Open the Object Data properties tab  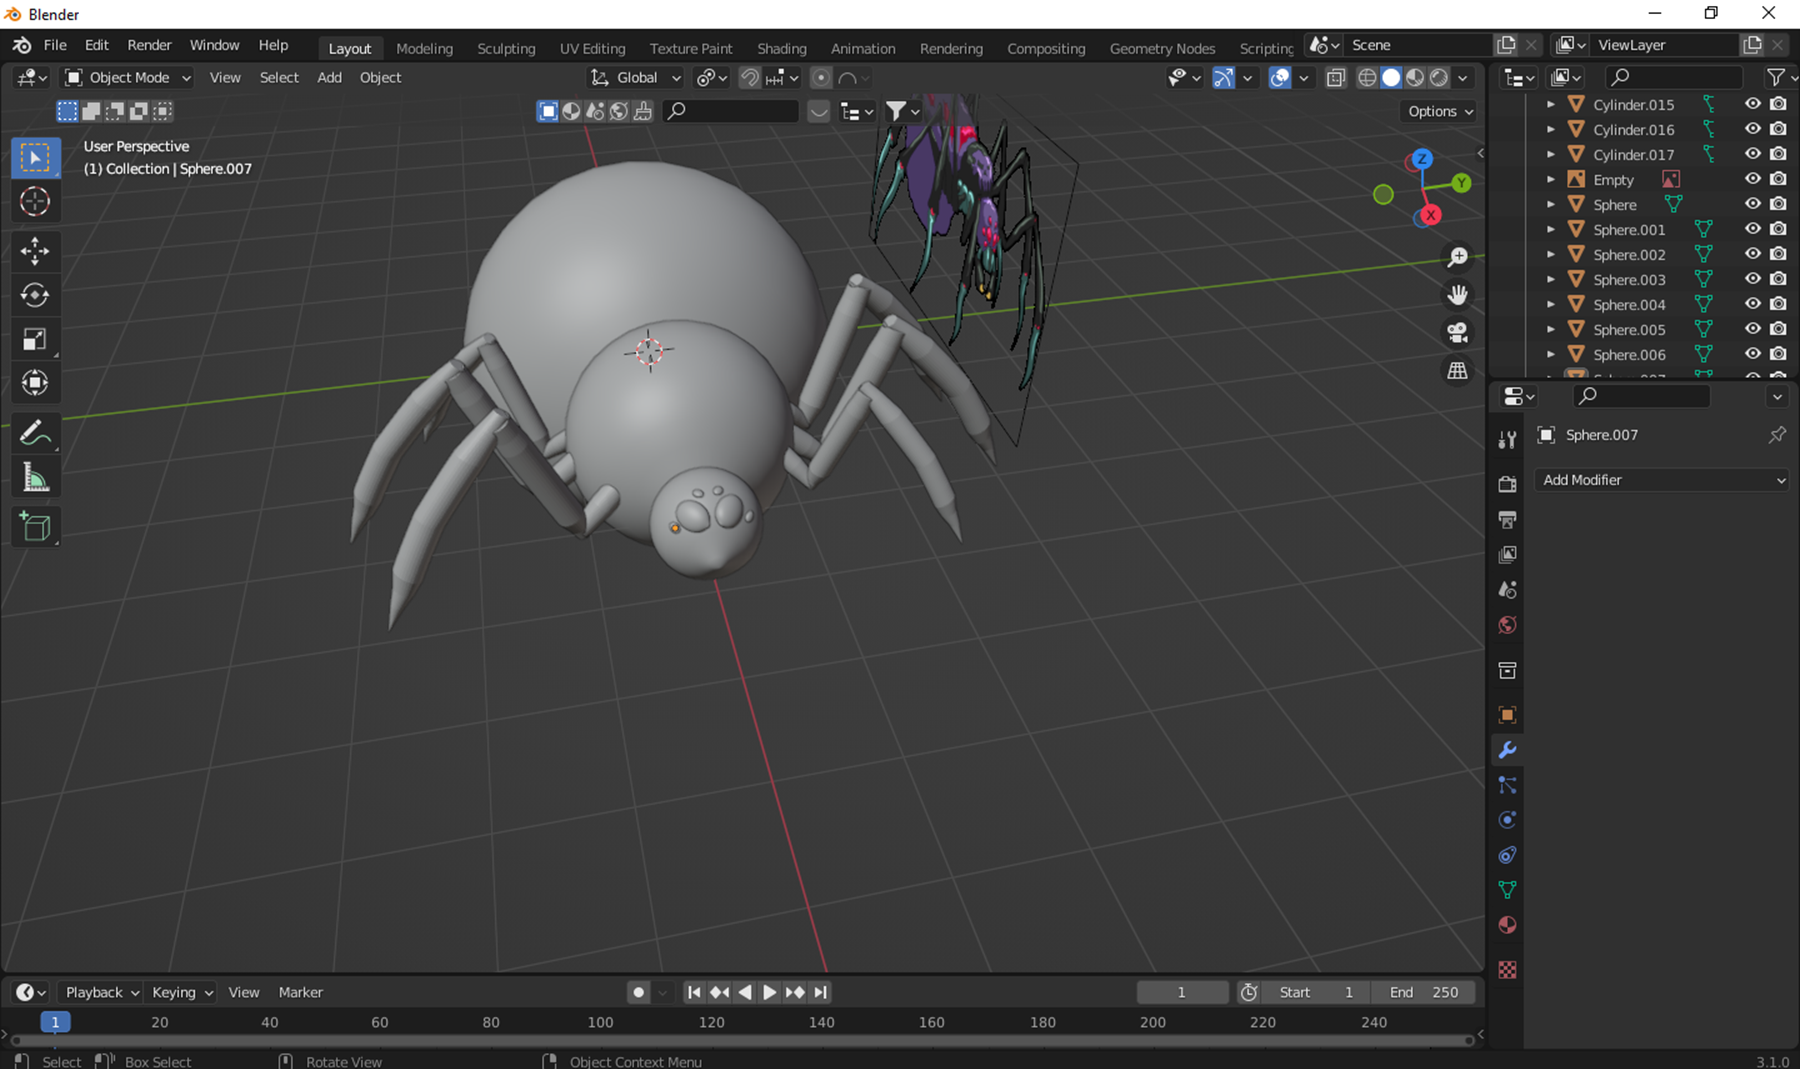1507,890
